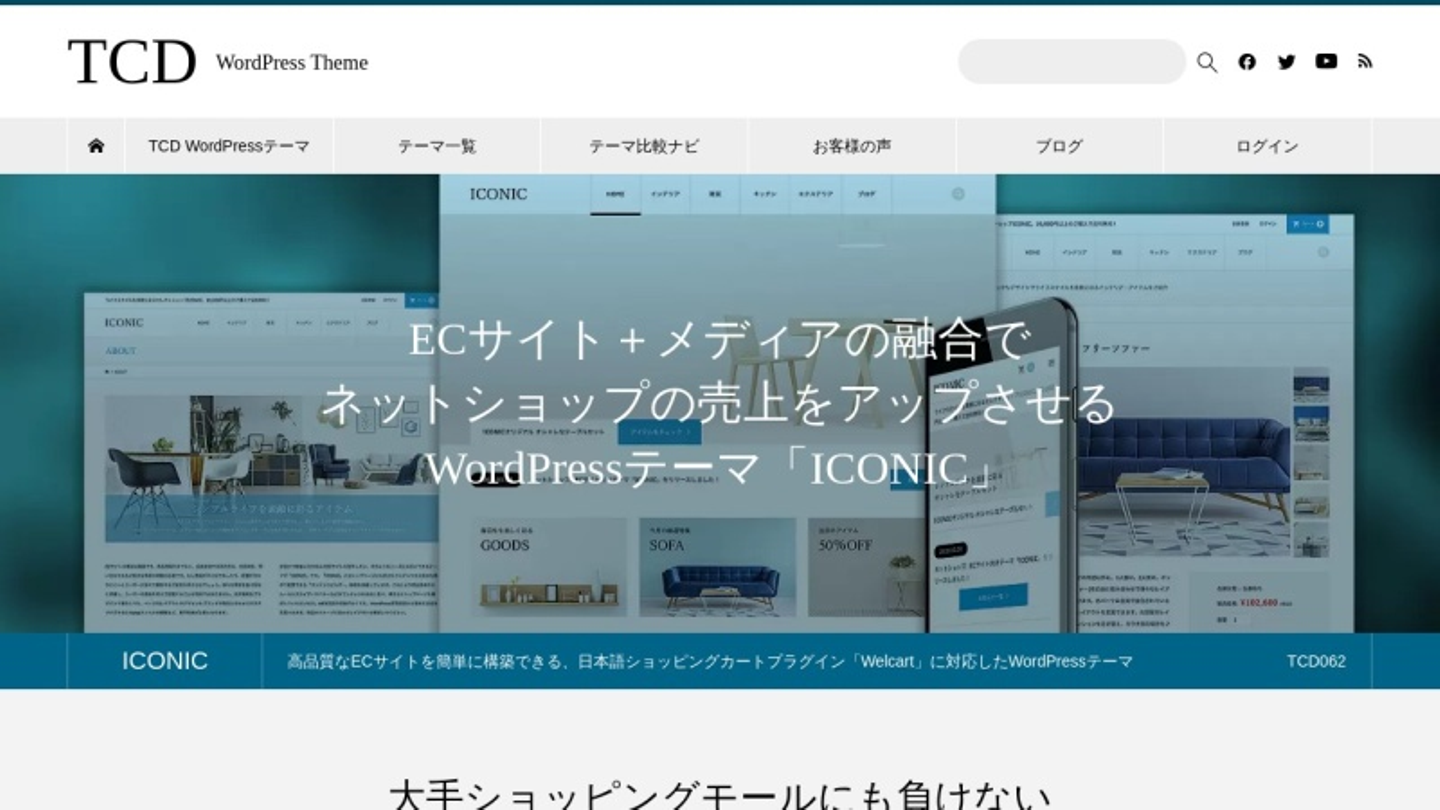
Task: Open テーマ比較ナビ menu item
Action: coord(644,146)
